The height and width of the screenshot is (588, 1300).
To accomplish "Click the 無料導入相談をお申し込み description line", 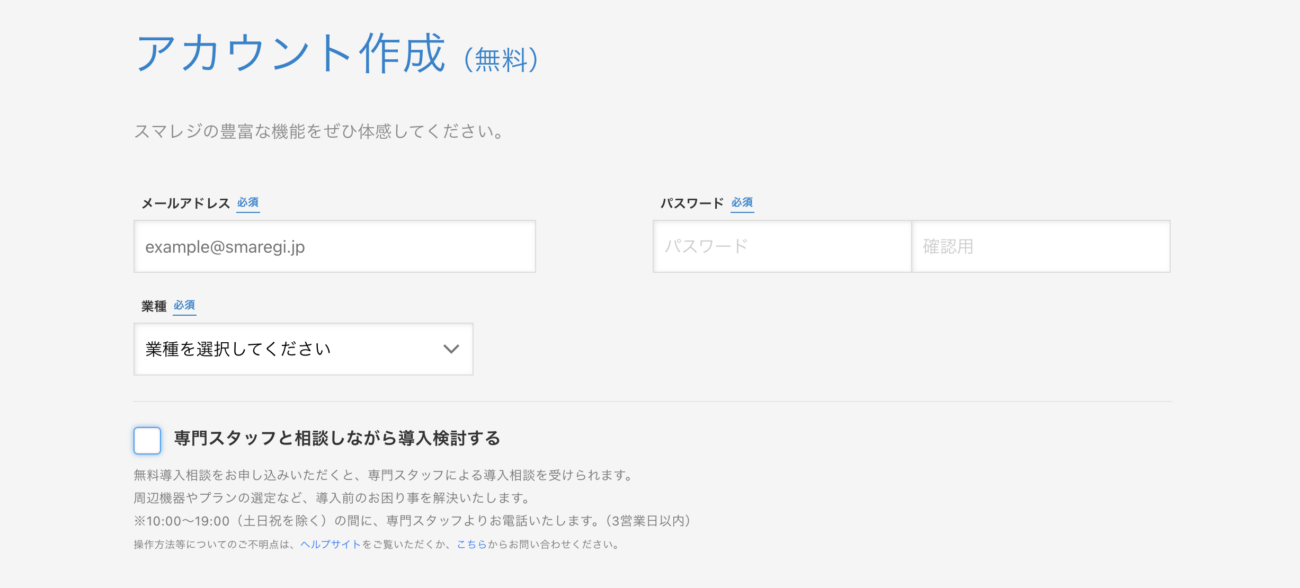I will (x=383, y=475).
